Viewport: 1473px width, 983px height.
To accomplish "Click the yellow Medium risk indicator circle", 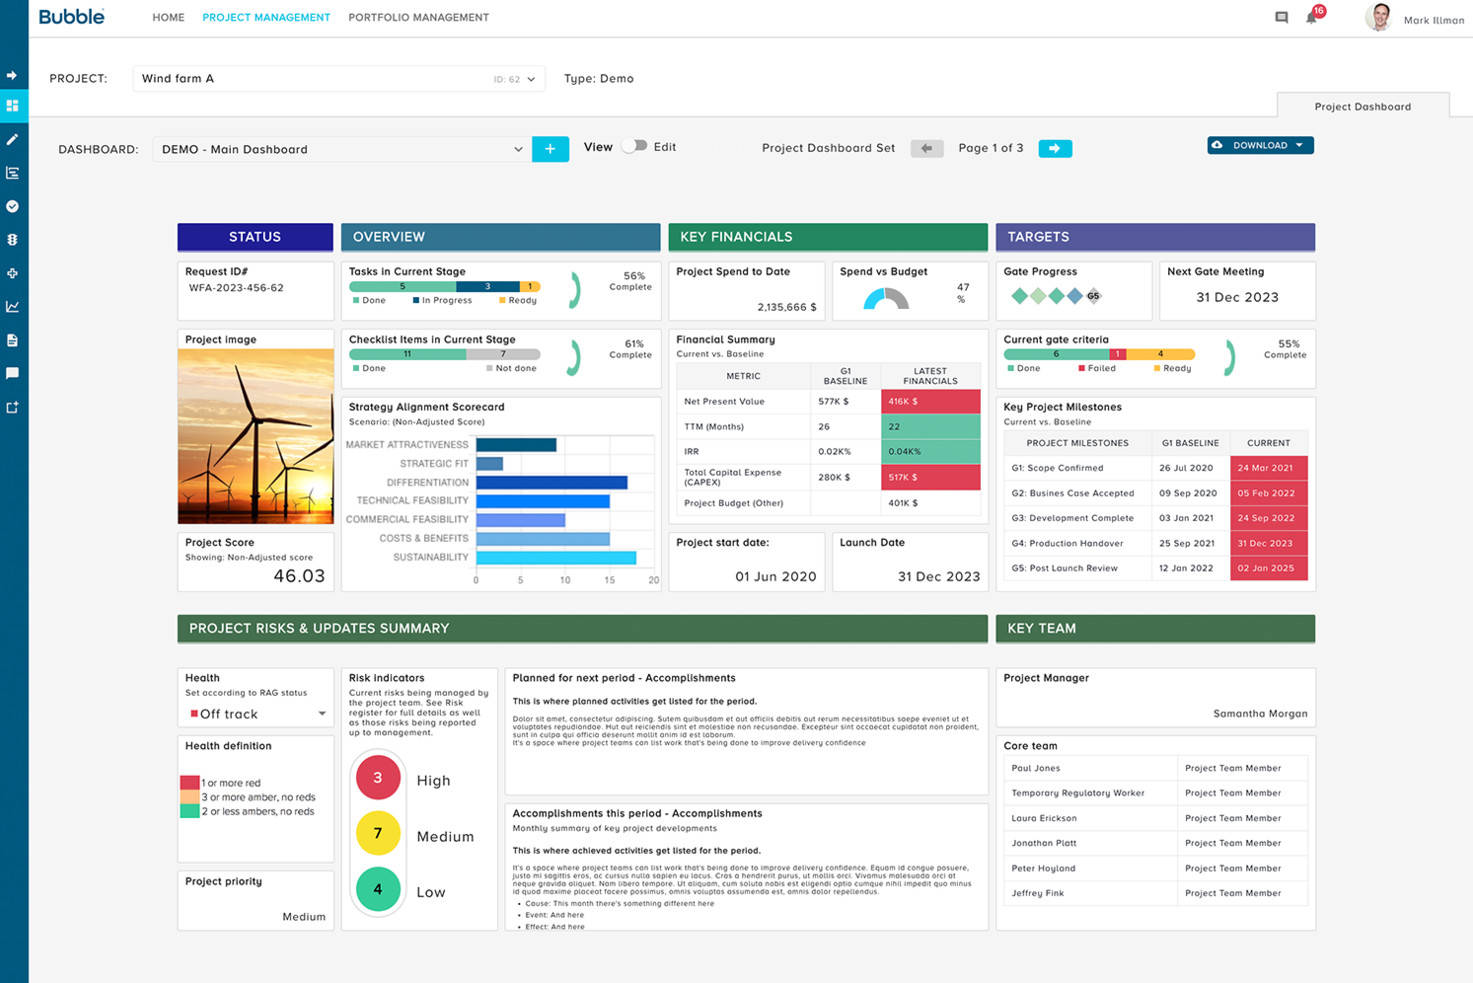I will click(x=378, y=833).
